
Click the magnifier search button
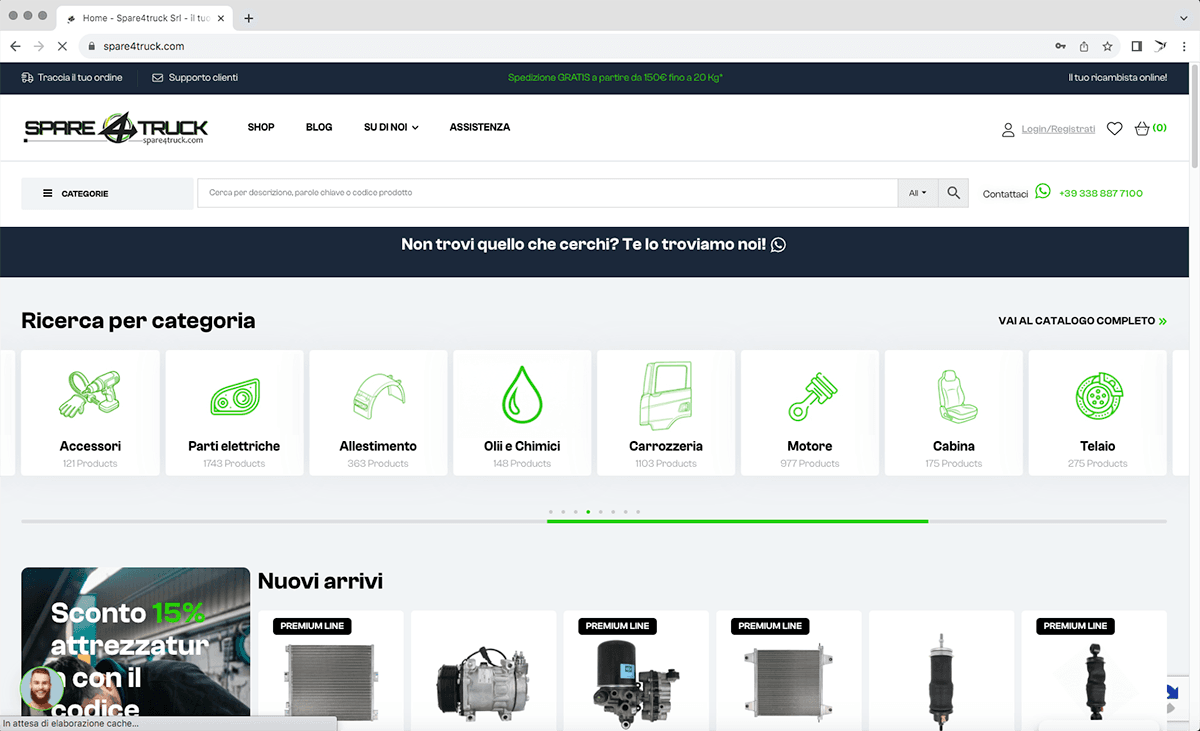[x=954, y=193]
